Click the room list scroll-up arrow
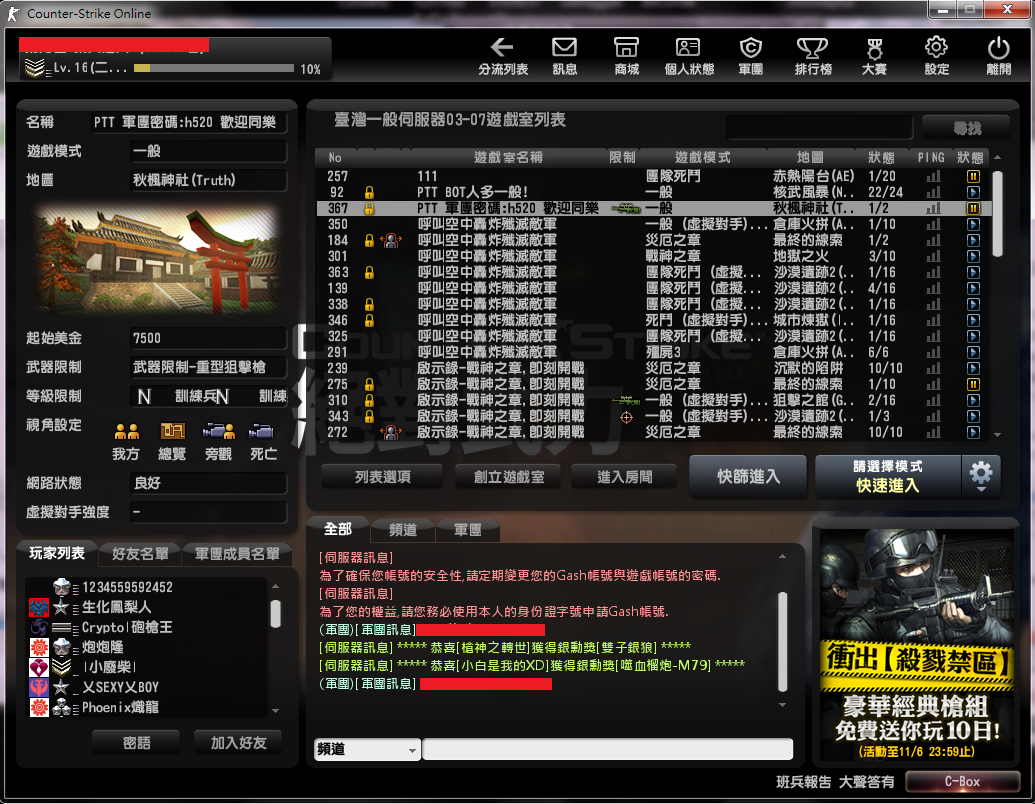The width and height of the screenshot is (1035, 804). tap(997, 158)
